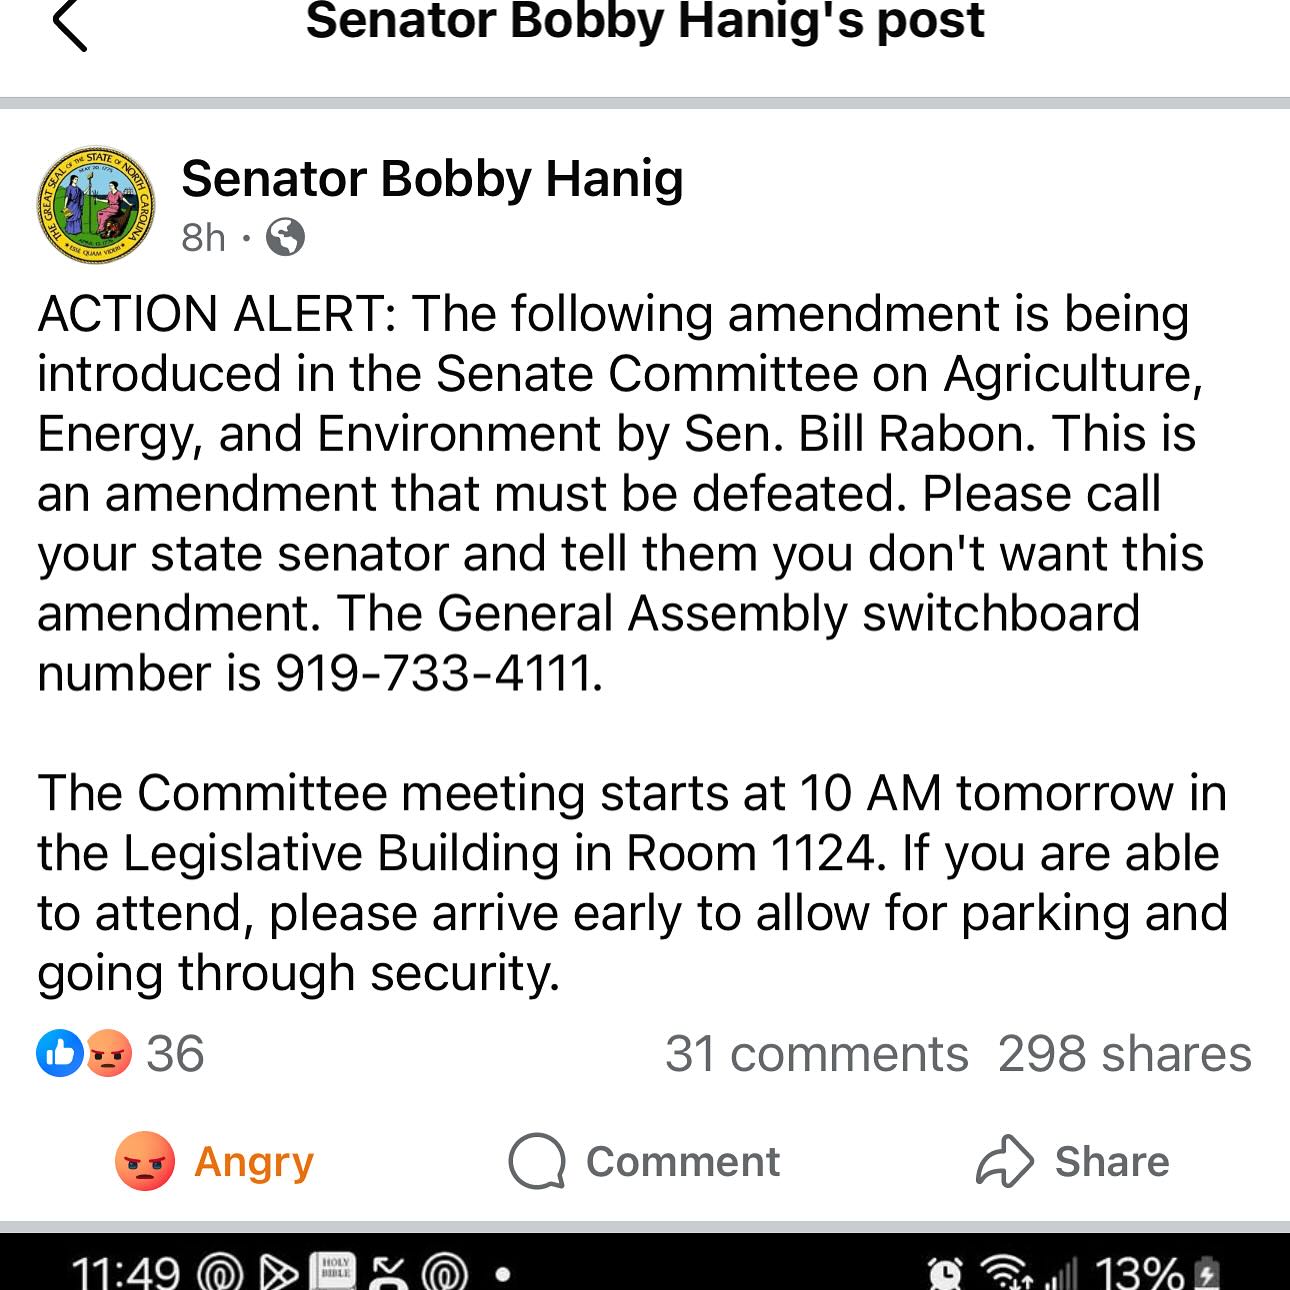Screen dimensions: 1290x1290
Task: Tap the Share button
Action: tap(1072, 1162)
